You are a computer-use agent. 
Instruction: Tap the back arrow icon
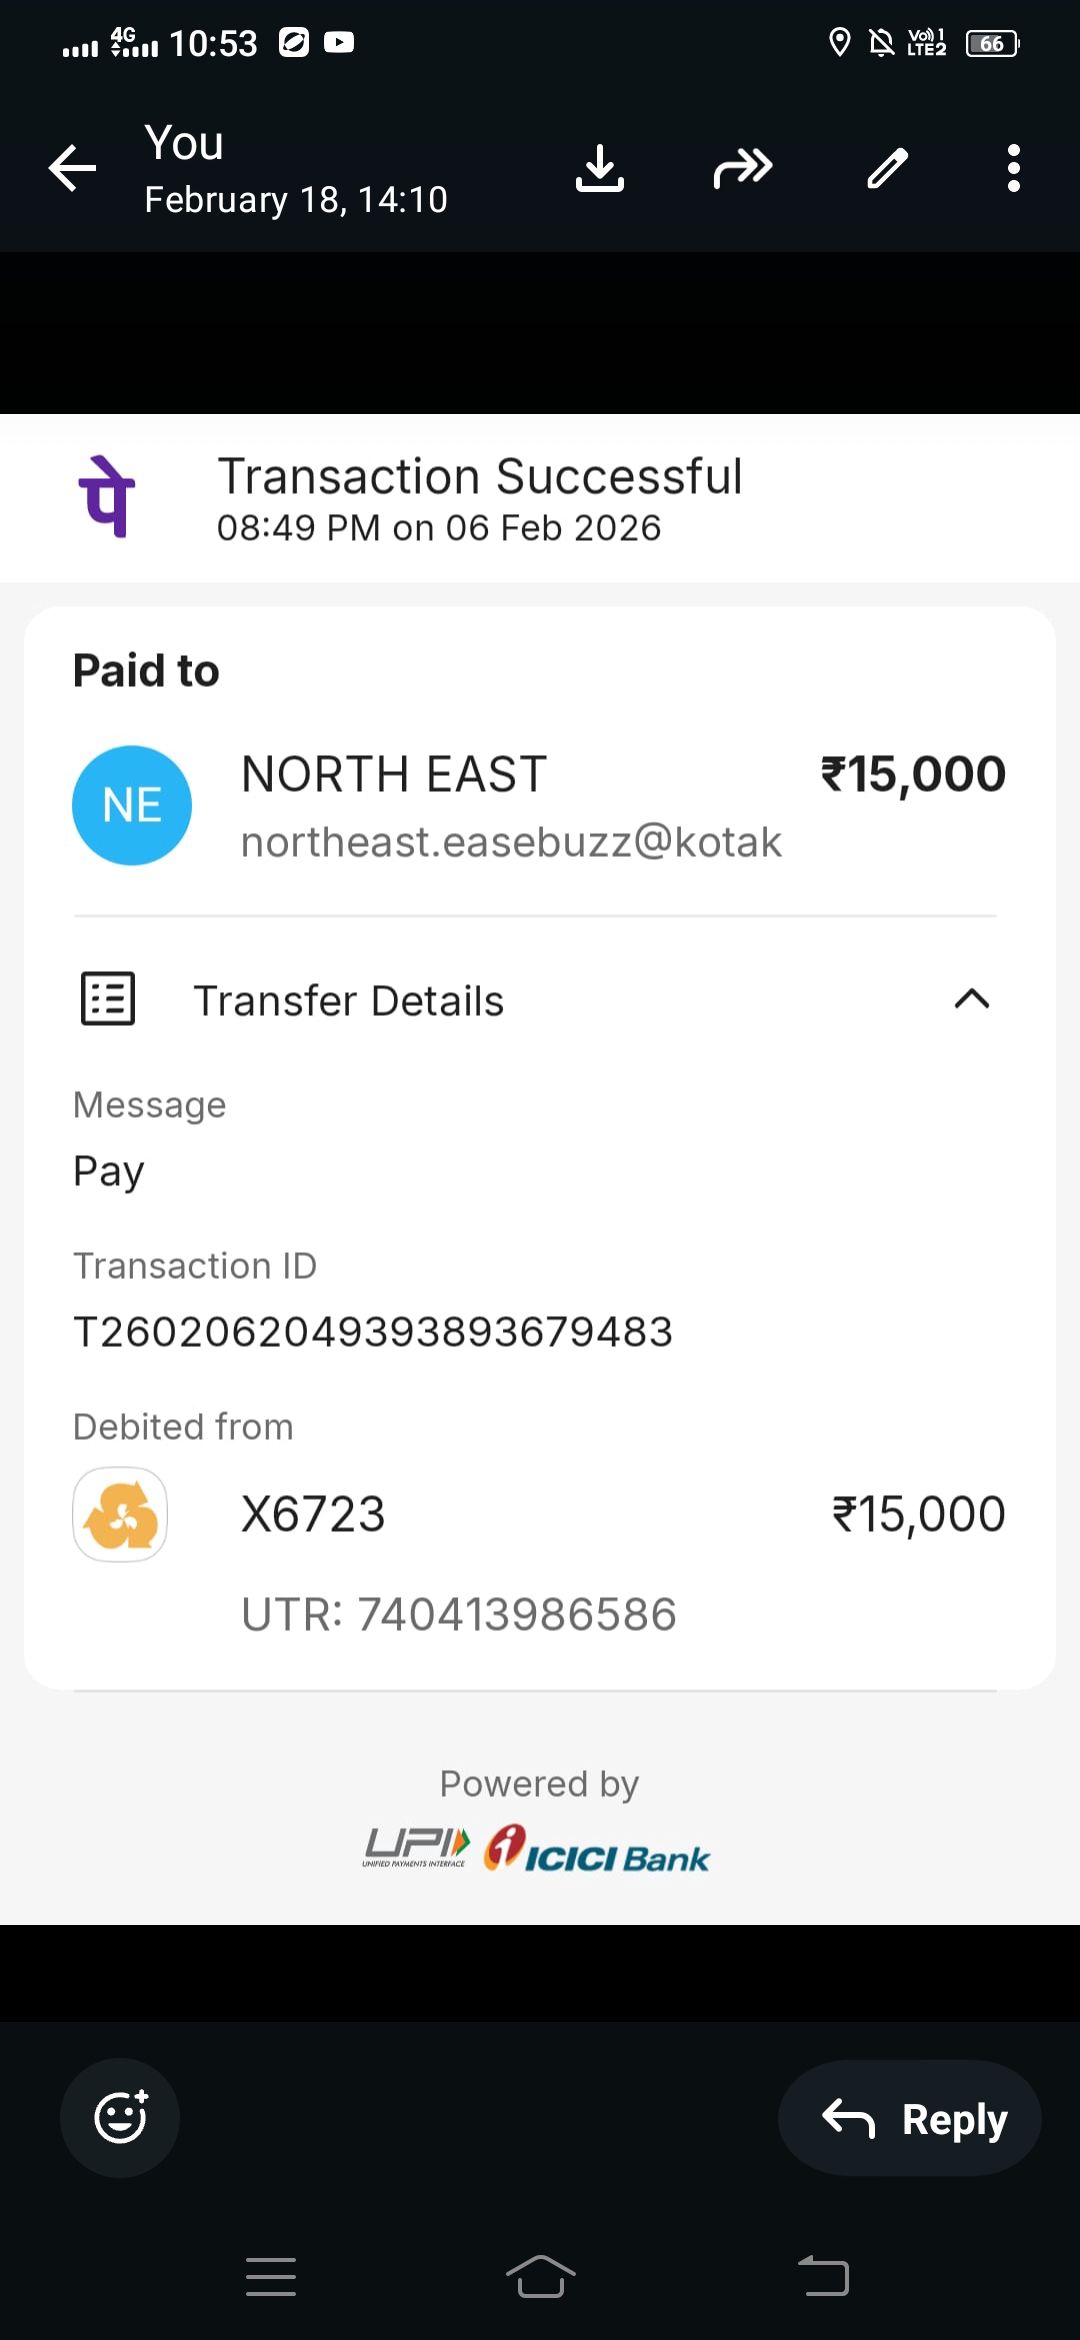click(73, 168)
